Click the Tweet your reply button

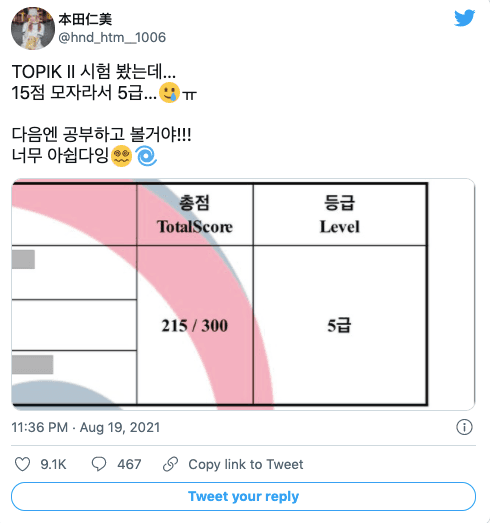click(x=243, y=496)
